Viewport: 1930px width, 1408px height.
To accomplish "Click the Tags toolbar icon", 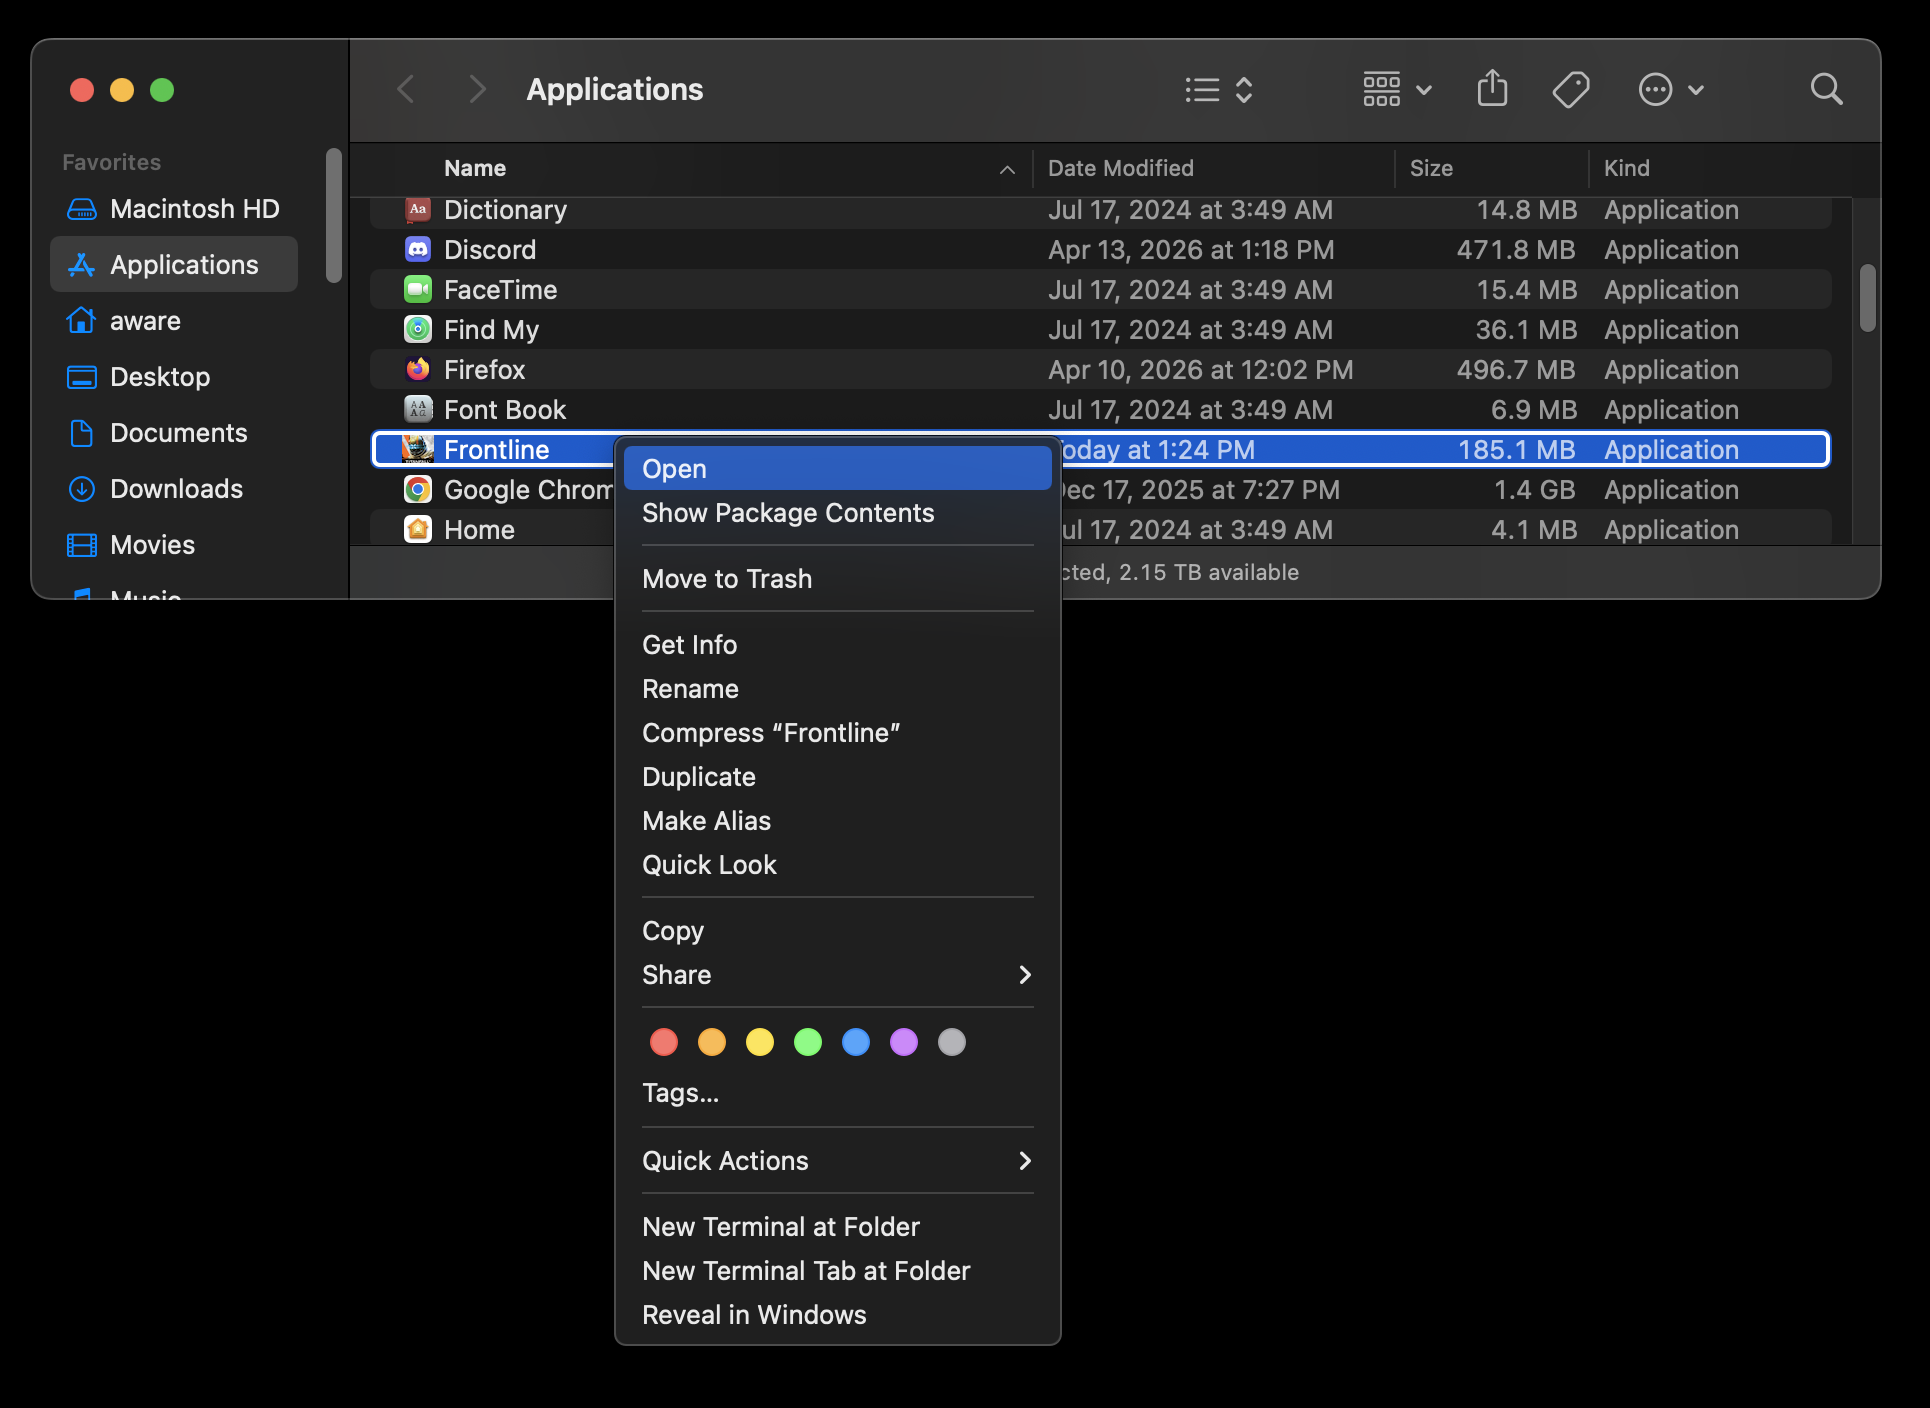I will point(1569,89).
